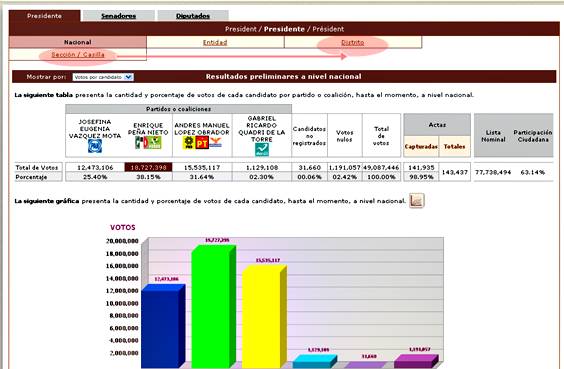The image size is (564, 369).
Task: Click the 02.30% percentage cell
Action: [x=261, y=177]
